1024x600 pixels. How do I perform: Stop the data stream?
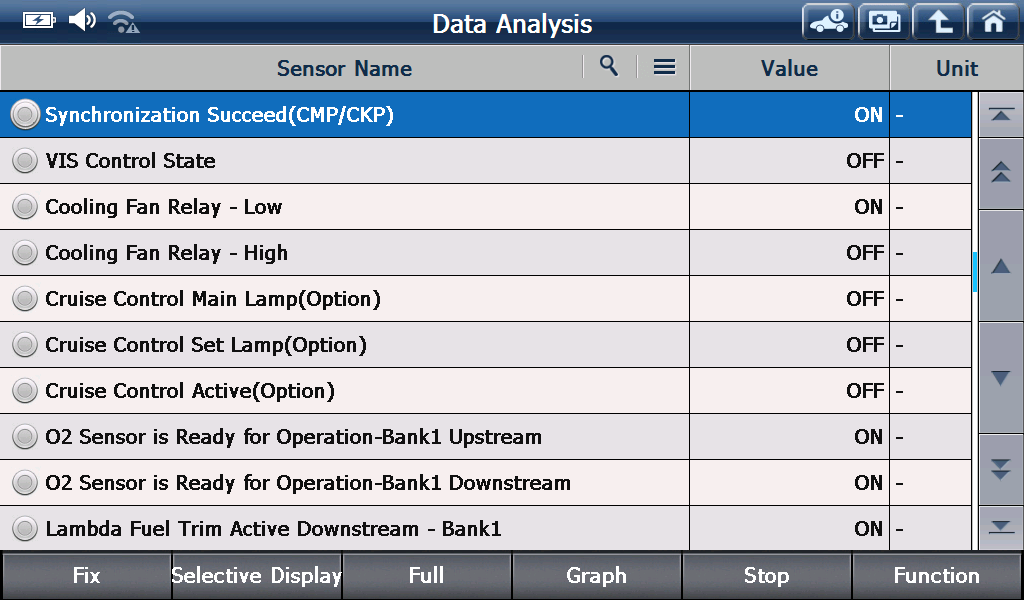767,576
